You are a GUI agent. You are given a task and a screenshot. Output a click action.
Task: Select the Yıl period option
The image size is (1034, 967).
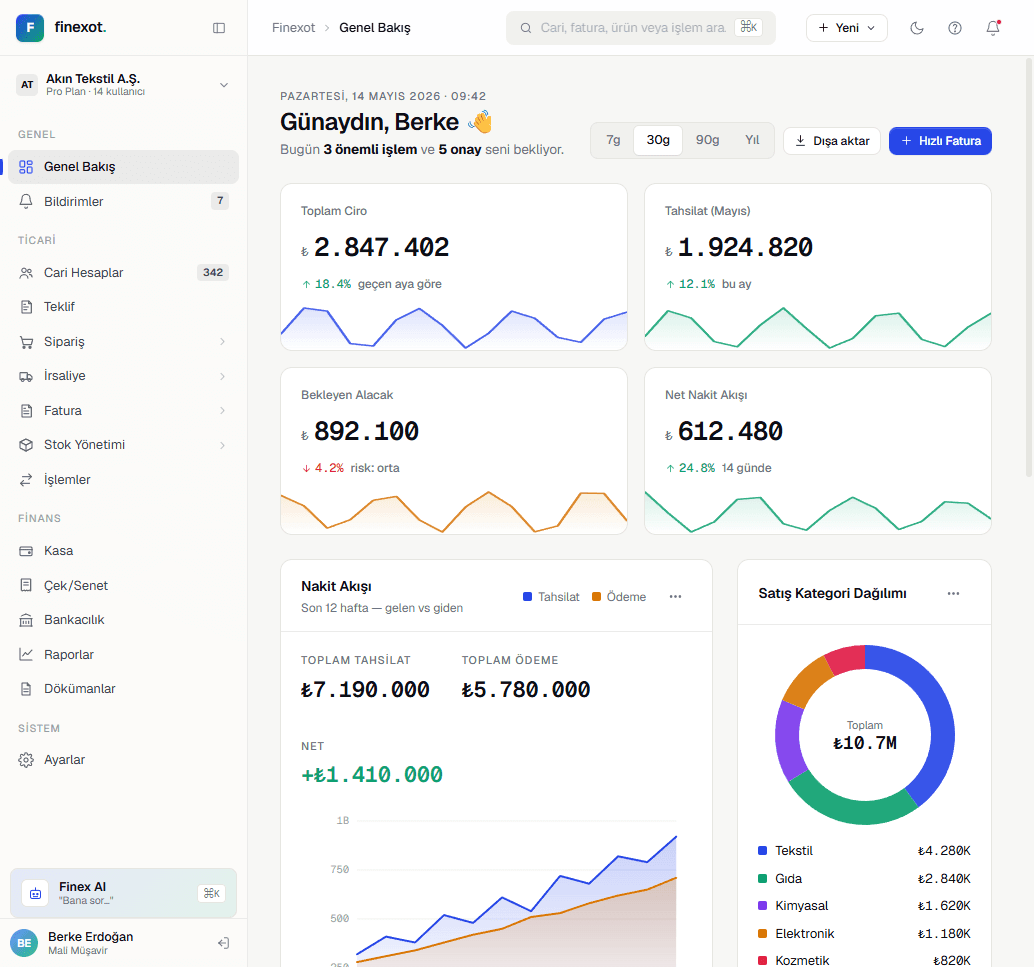[x=752, y=140]
